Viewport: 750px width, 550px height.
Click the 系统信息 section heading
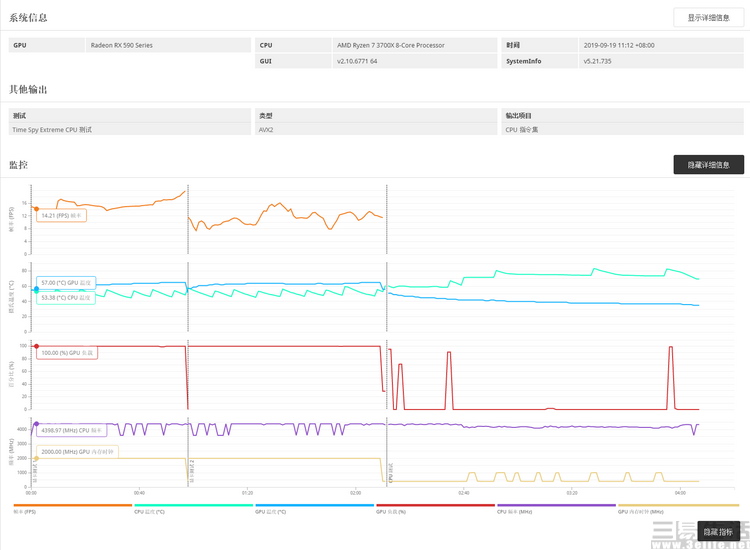click(28, 18)
